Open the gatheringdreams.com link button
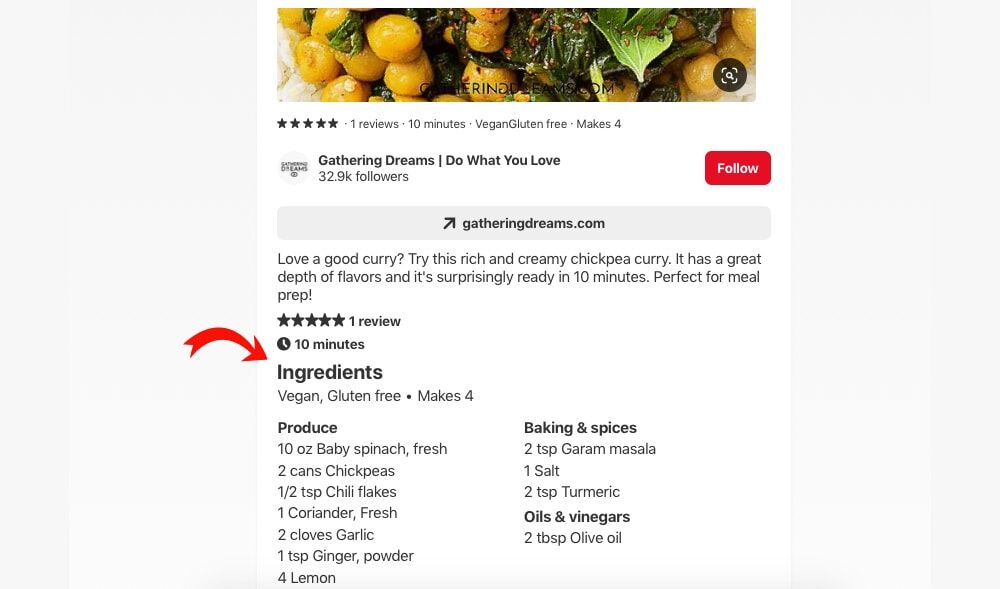 click(x=524, y=223)
